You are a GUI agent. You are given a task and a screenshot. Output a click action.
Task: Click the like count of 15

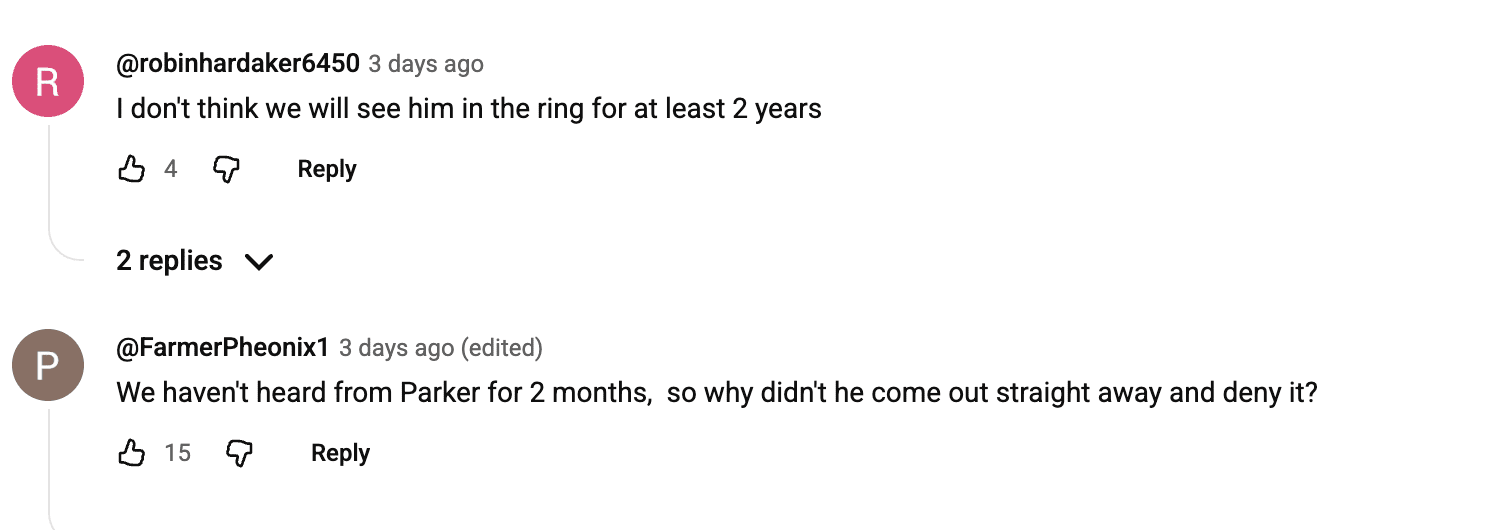pos(178,454)
